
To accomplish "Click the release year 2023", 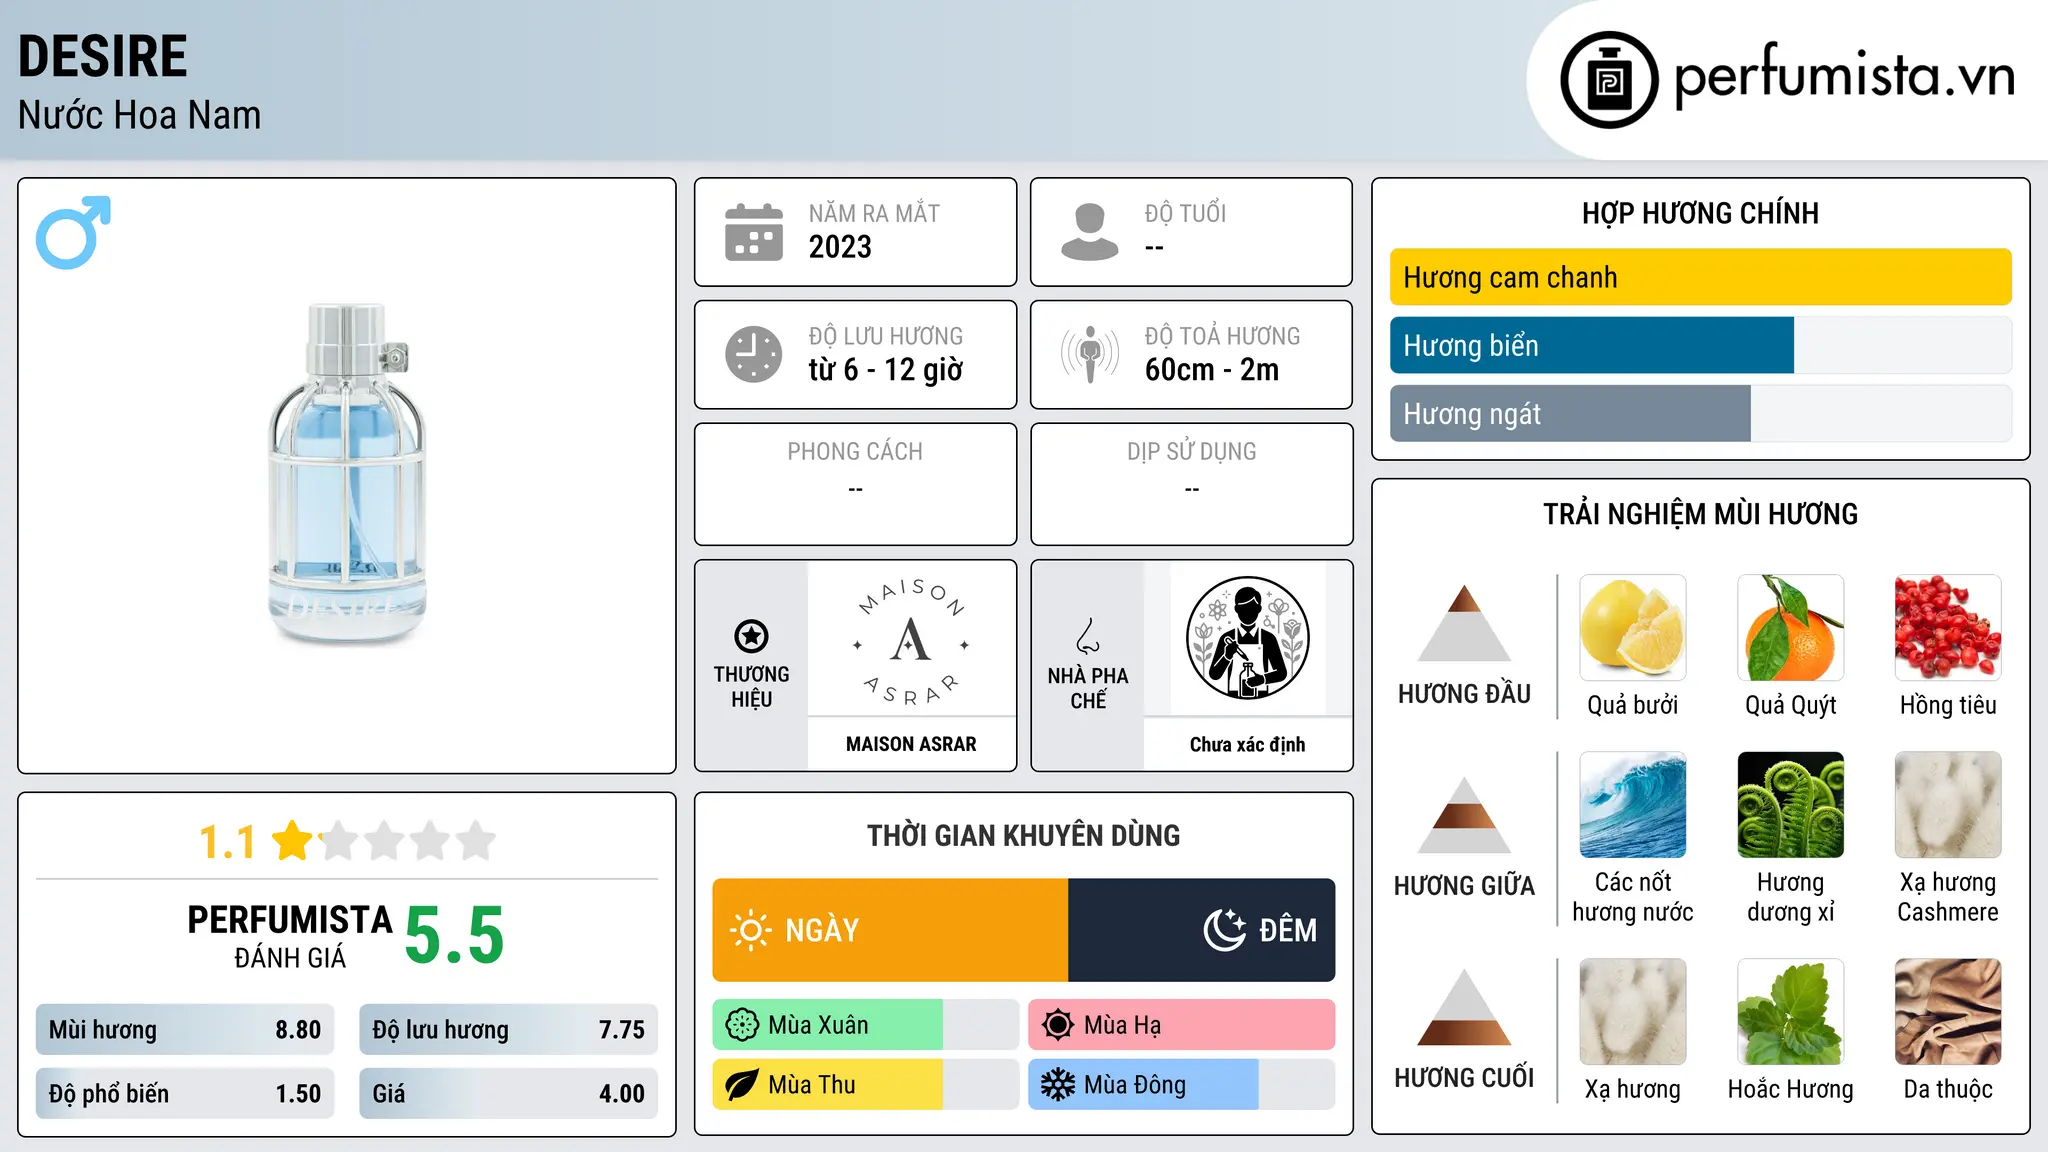I will (x=840, y=247).
